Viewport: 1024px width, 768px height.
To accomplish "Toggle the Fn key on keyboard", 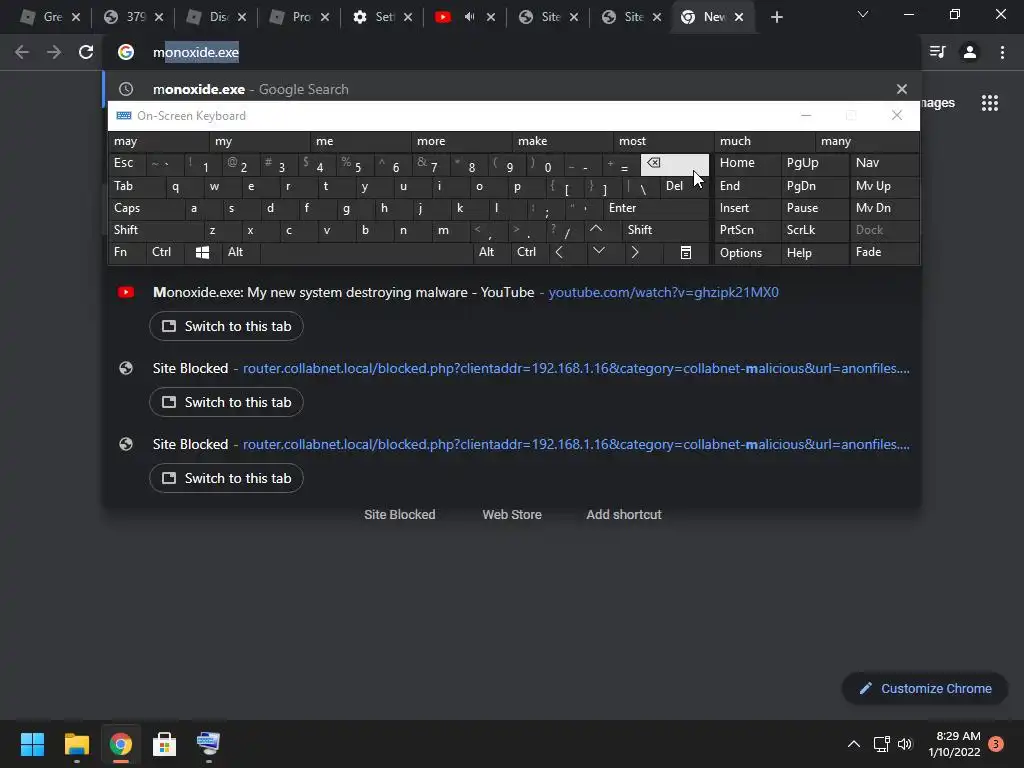I will (127, 252).
